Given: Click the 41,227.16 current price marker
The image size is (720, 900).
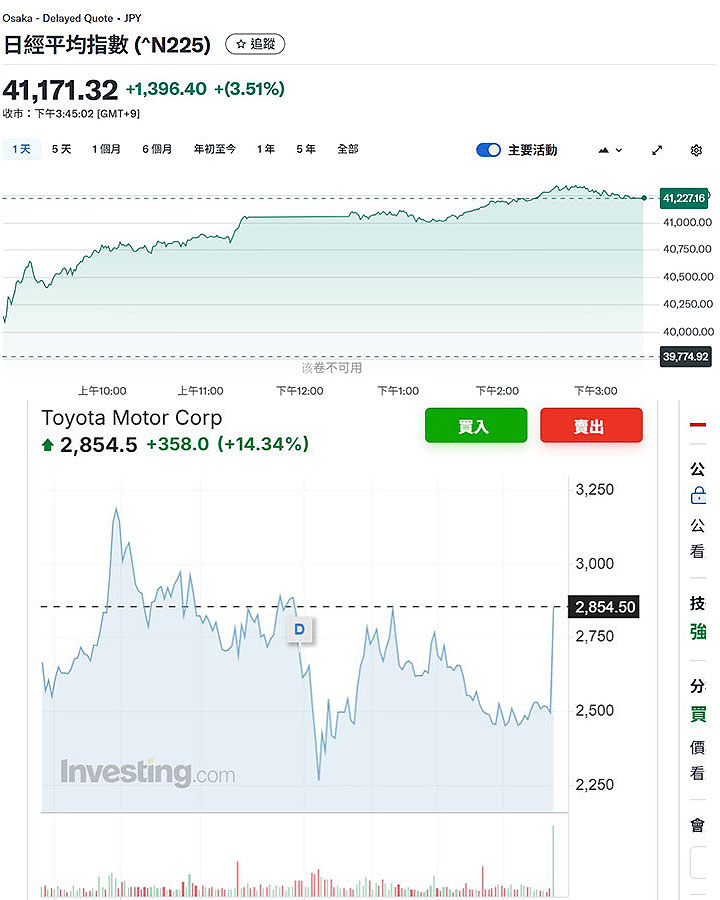Looking at the screenshot, I should pos(684,198).
